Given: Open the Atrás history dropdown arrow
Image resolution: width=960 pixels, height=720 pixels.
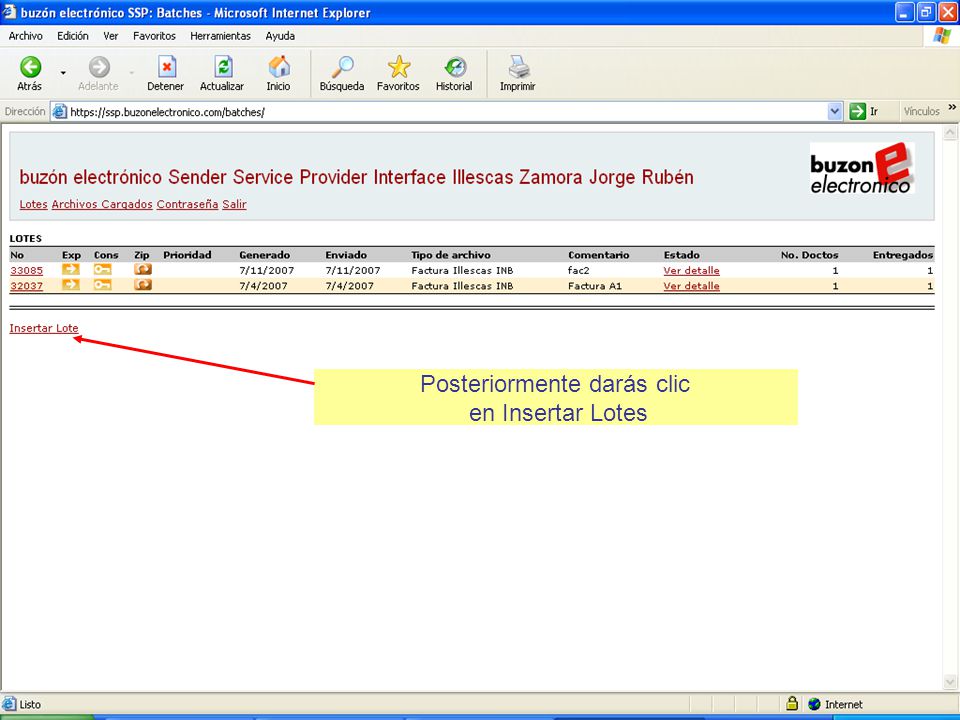Looking at the screenshot, I should pyautogui.click(x=63, y=73).
